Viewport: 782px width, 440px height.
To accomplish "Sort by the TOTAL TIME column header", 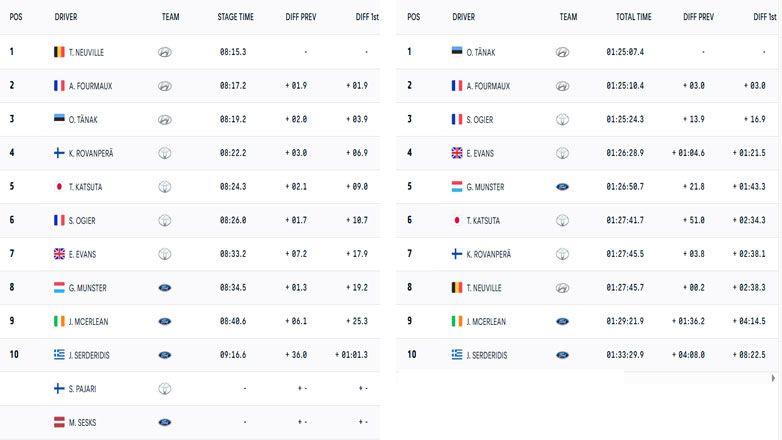I will (633, 17).
